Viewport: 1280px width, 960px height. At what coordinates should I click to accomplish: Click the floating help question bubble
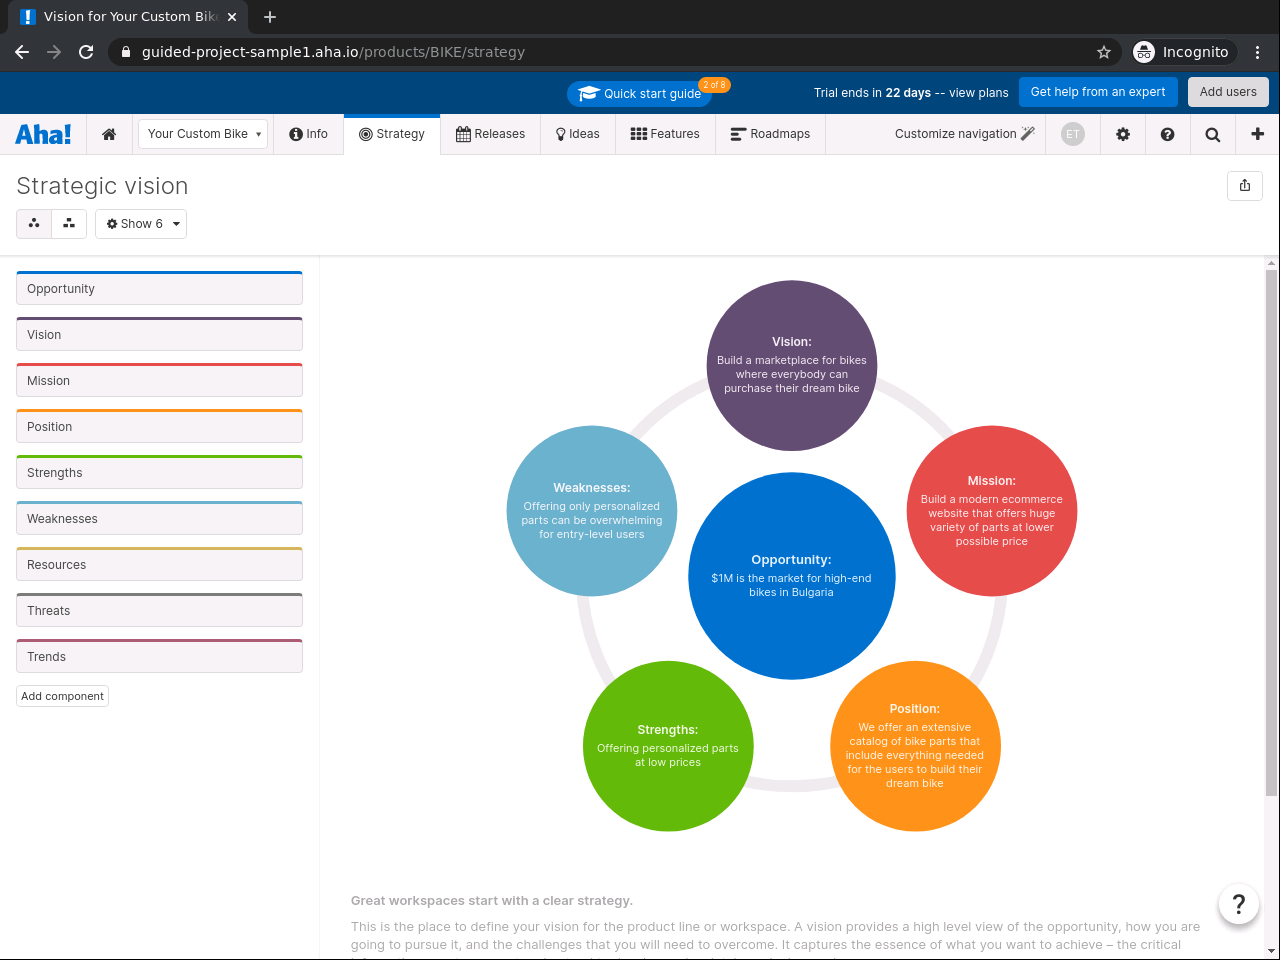click(x=1239, y=904)
